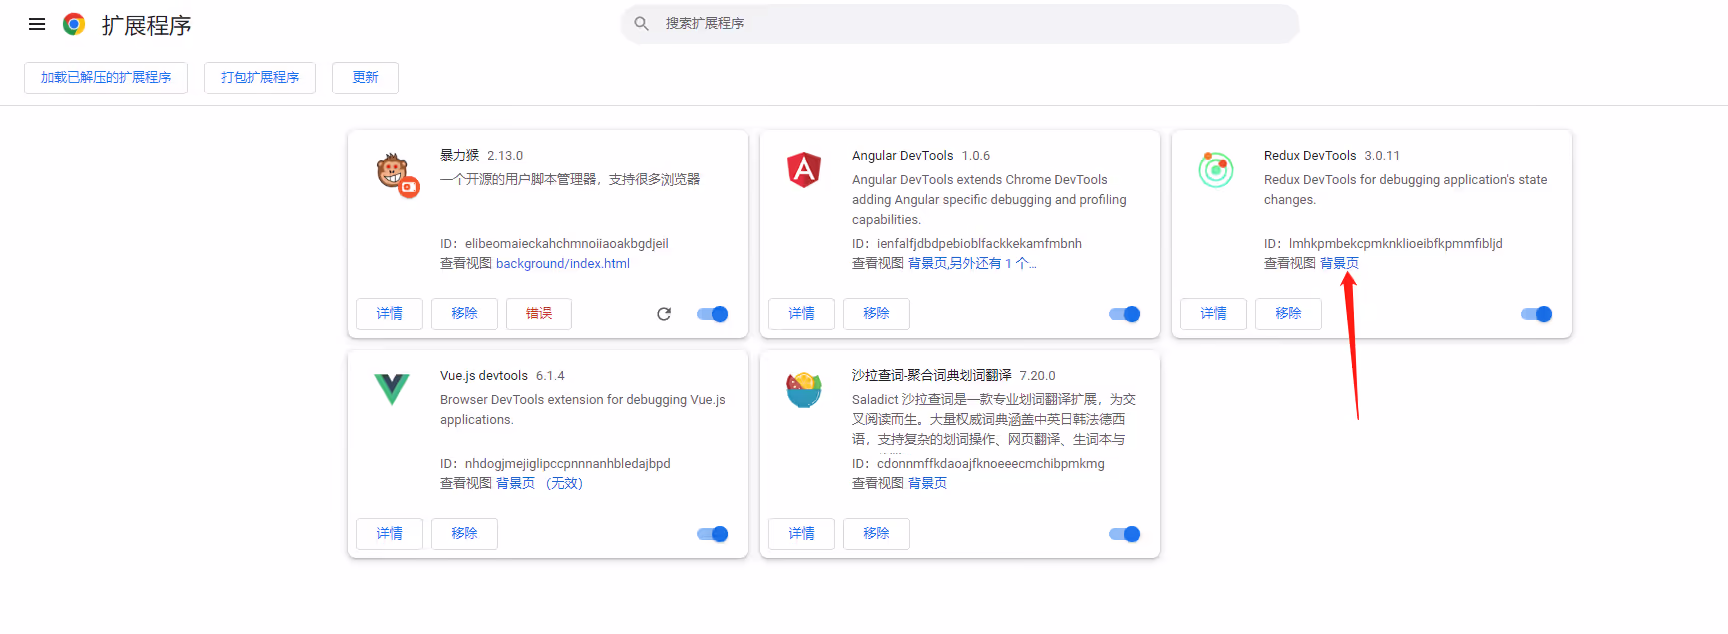Image resolution: width=1728 pixels, height=634 pixels.
Task: Click the Angular DevTools logo icon
Action: pyautogui.click(x=804, y=170)
